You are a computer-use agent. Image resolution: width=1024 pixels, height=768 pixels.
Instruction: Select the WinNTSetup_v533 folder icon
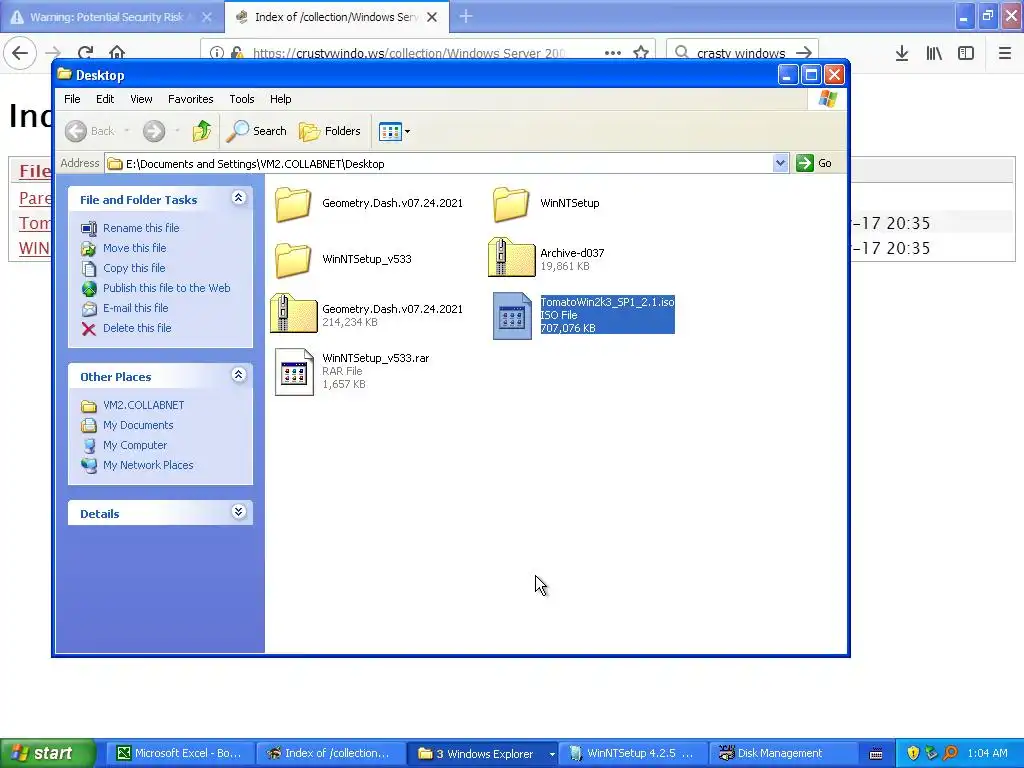pyautogui.click(x=293, y=260)
